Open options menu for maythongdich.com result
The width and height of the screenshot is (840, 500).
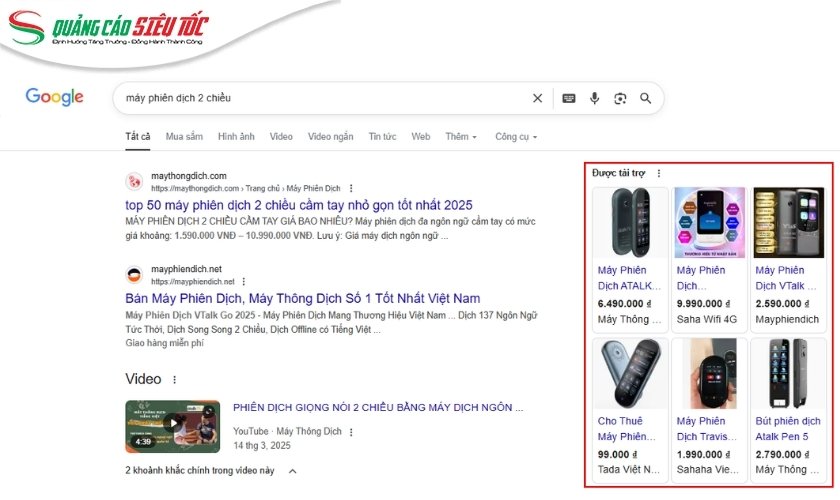click(351, 188)
